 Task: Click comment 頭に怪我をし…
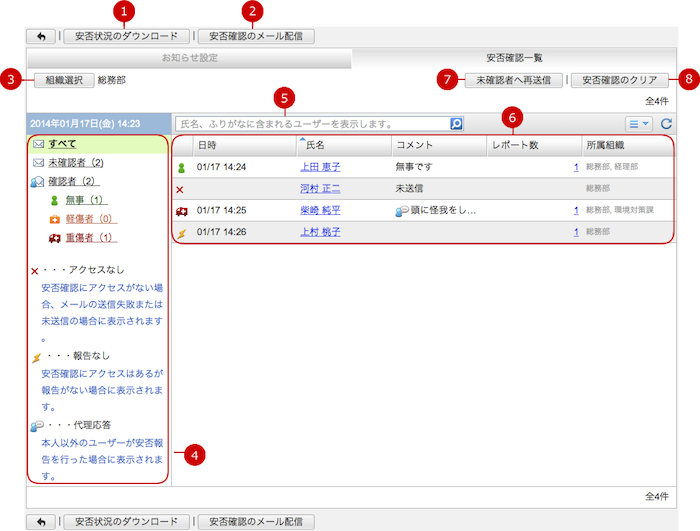pyautogui.click(x=443, y=210)
